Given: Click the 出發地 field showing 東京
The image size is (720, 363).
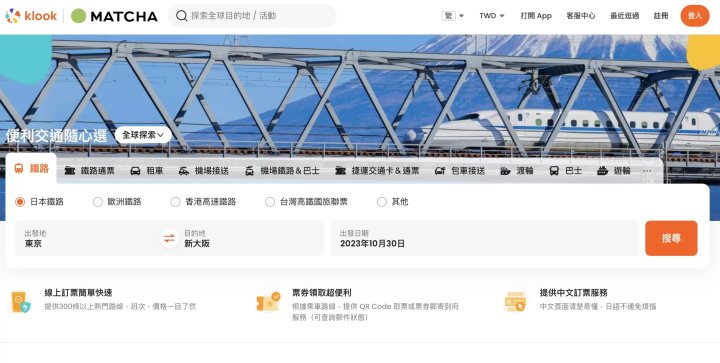Looking at the screenshot, I should (87, 238).
